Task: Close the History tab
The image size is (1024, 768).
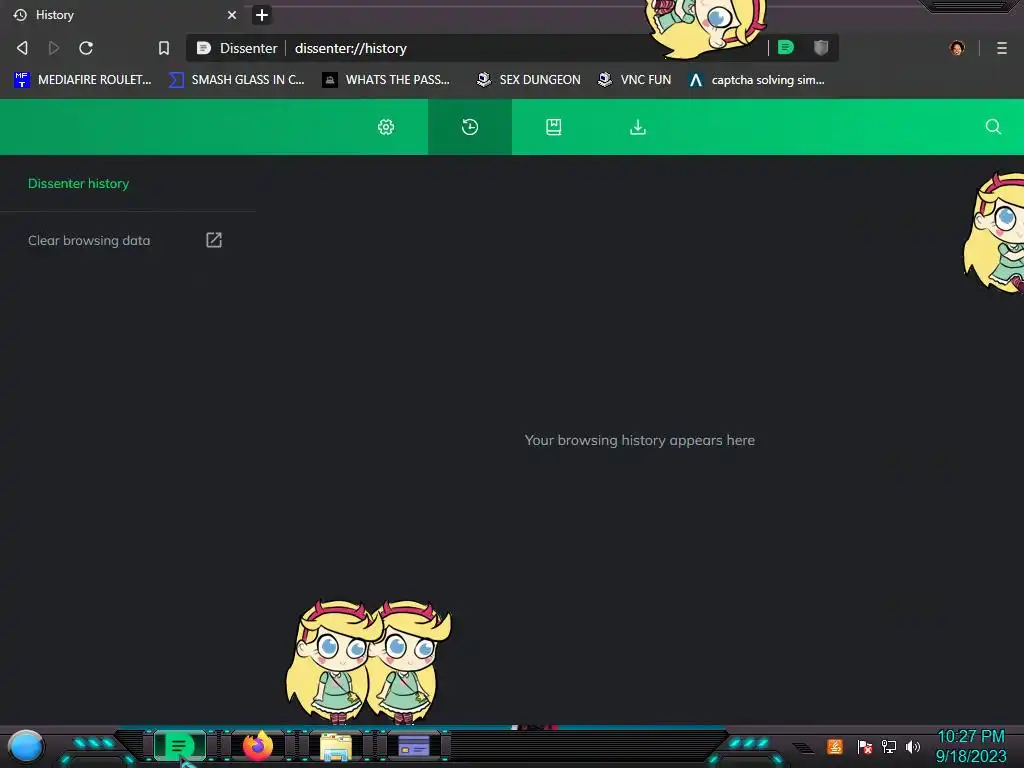Action: (x=232, y=14)
